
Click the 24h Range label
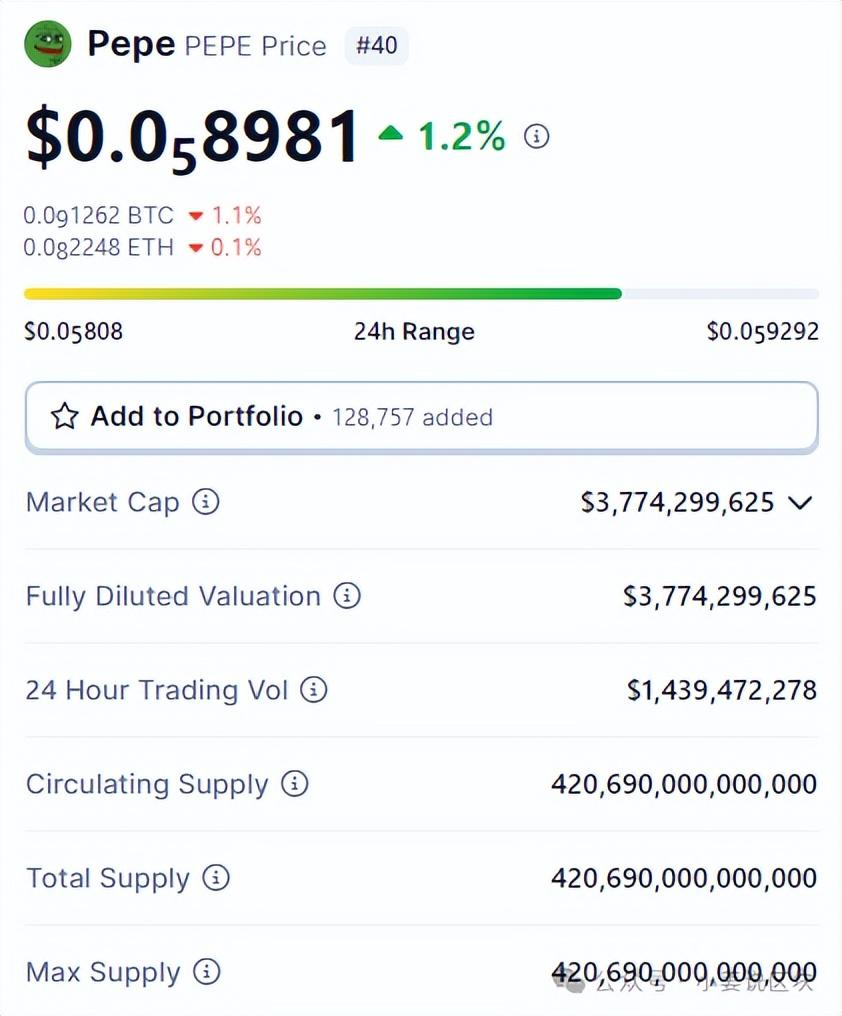pos(414,331)
